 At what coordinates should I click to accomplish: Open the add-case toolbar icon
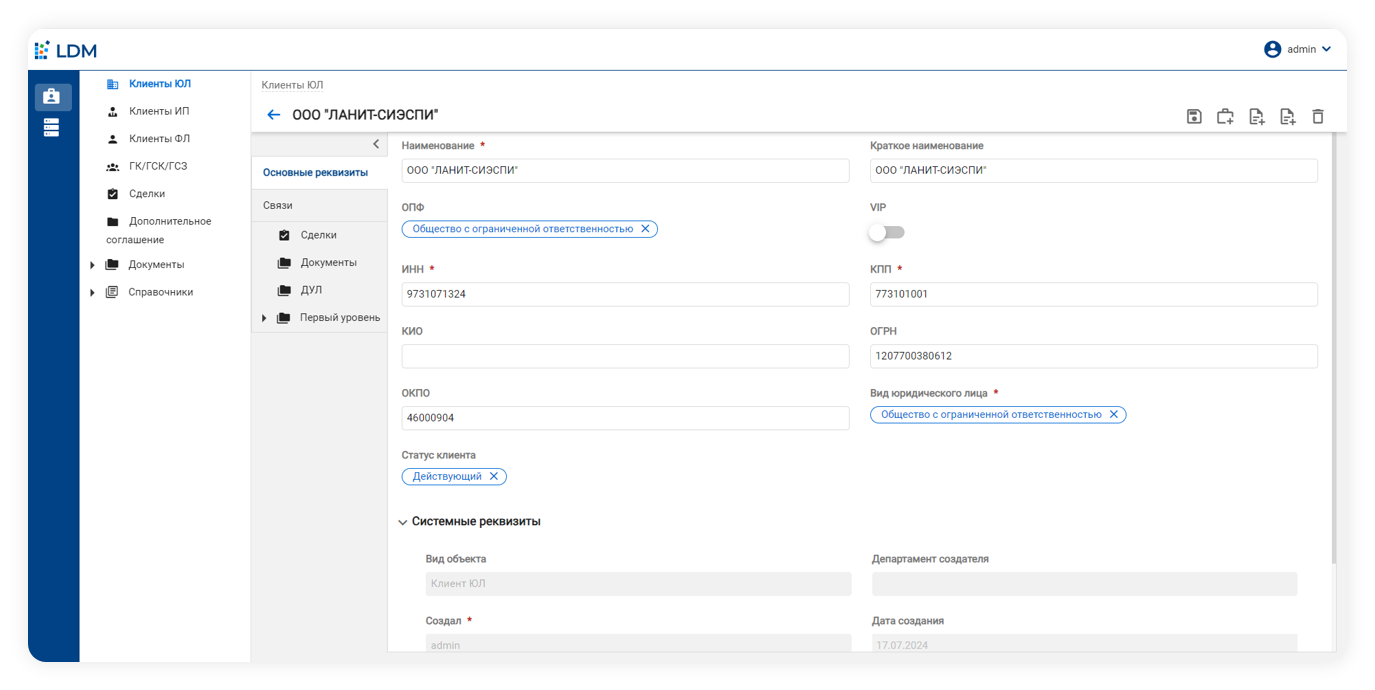click(1225, 116)
